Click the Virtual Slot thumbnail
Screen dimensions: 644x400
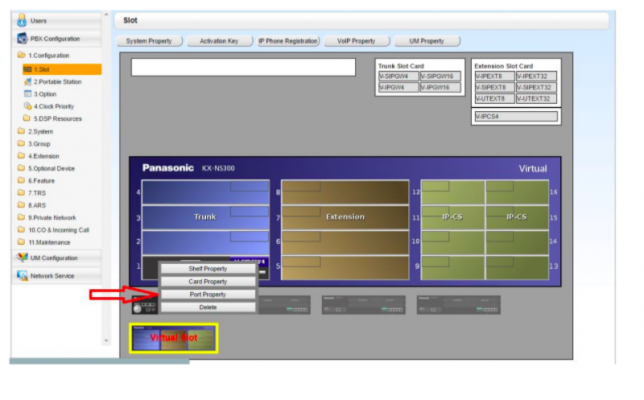174,338
